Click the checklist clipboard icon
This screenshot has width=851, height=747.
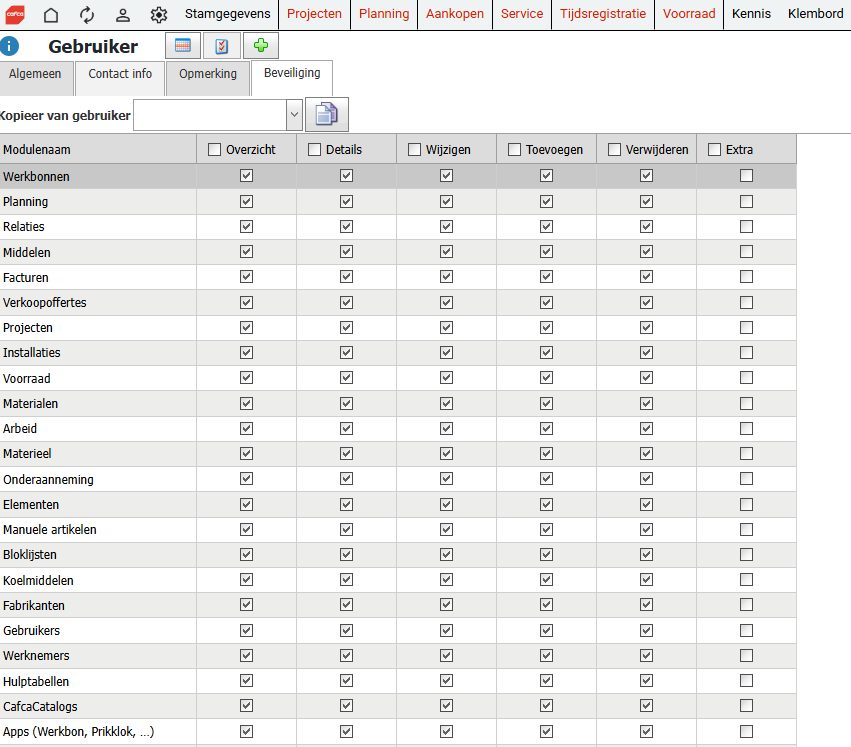click(221, 46)
